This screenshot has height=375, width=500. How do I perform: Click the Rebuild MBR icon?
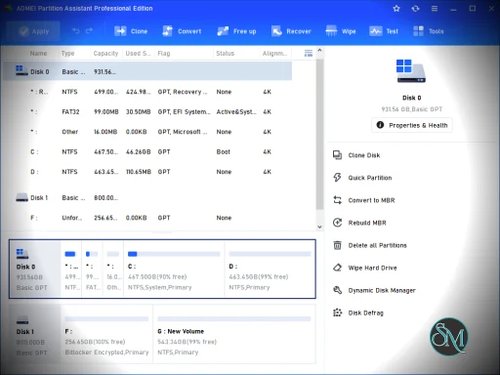coord(337,222)
